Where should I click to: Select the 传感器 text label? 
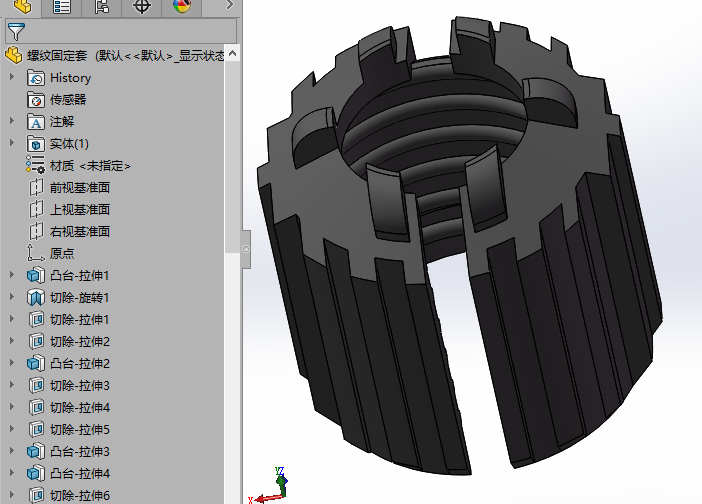click(x=68, y=99)
